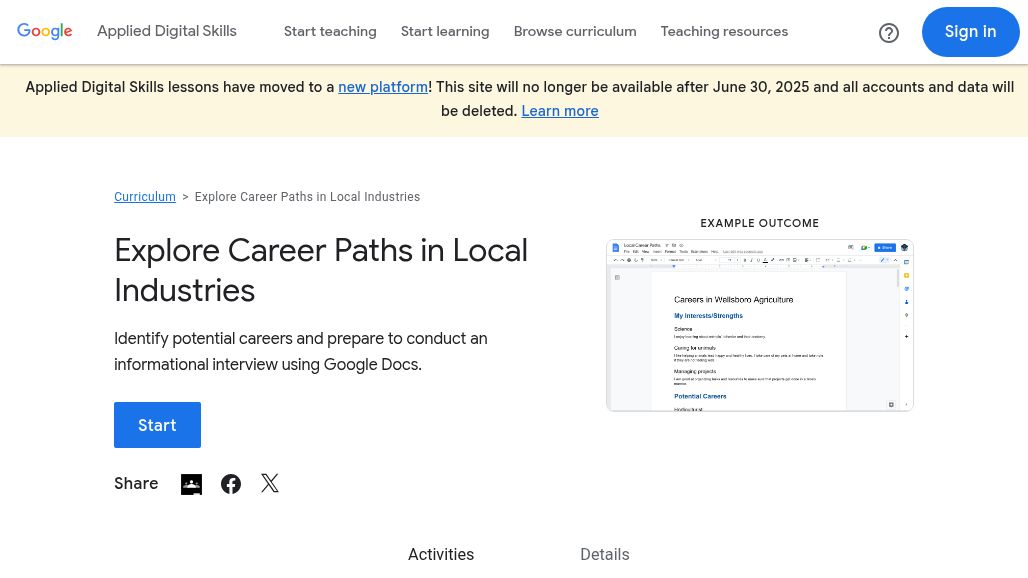Click breadcrumb text Explore Career Paths in Local Industries
The image size is (1028, 578).
tap(307, 197)
